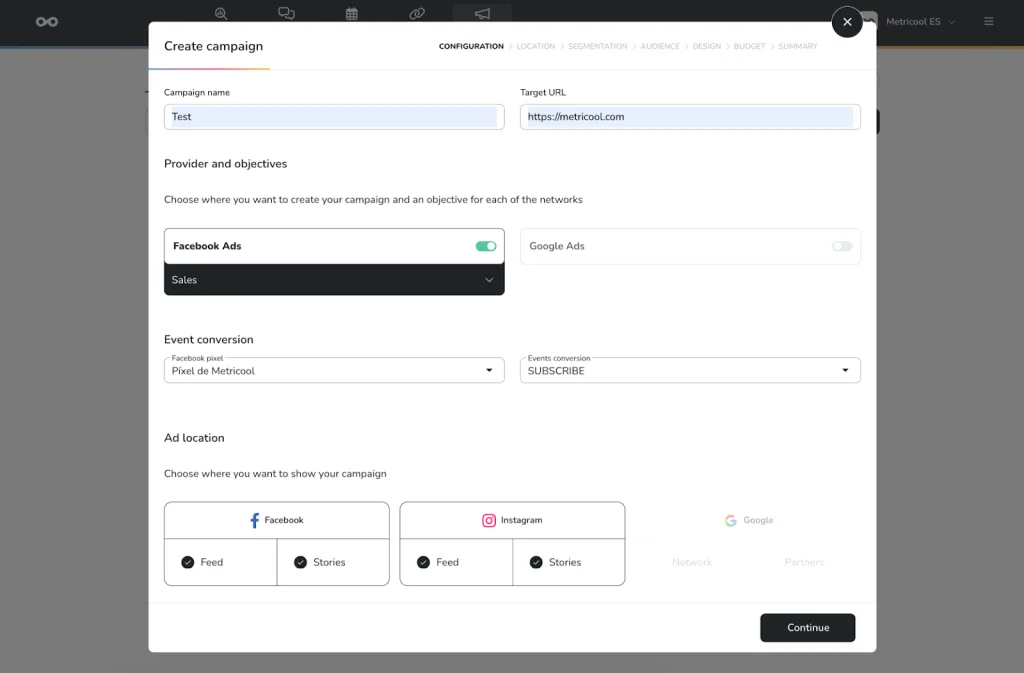Click the Instagram logo in ad location
The height and width of the screenshot is (673, 1024).
point(488,520)
